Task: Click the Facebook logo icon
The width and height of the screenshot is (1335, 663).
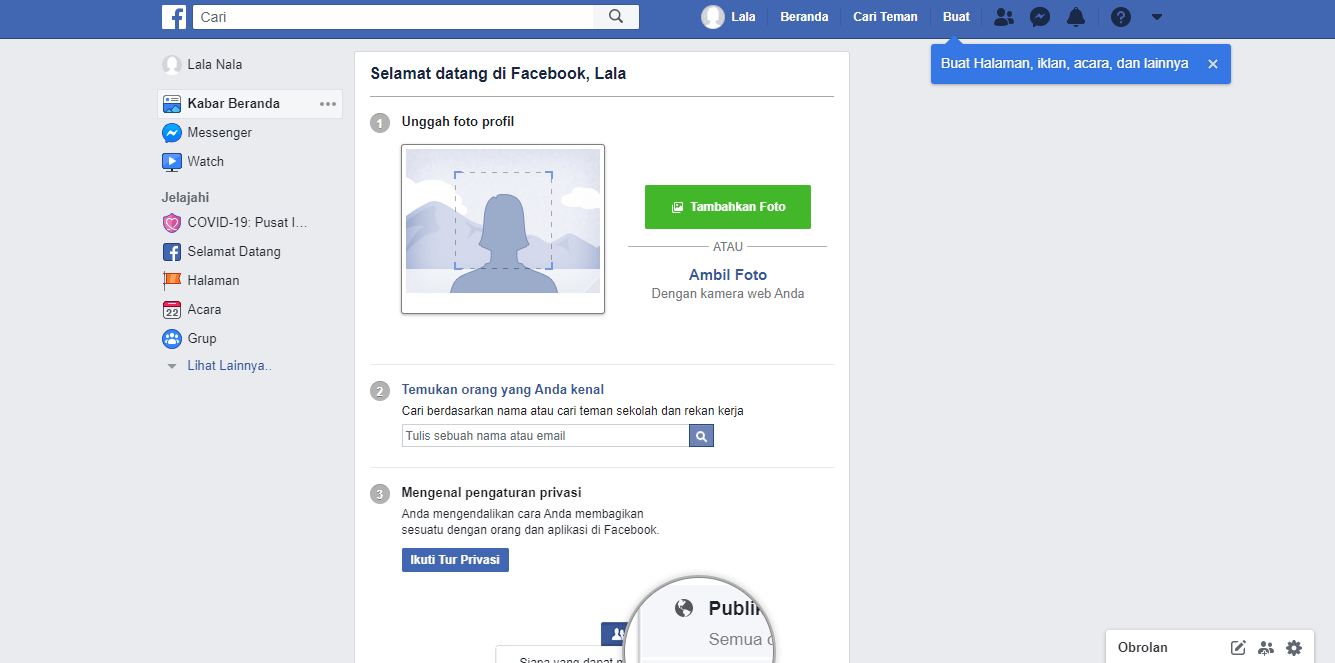Action: point(174,17)
